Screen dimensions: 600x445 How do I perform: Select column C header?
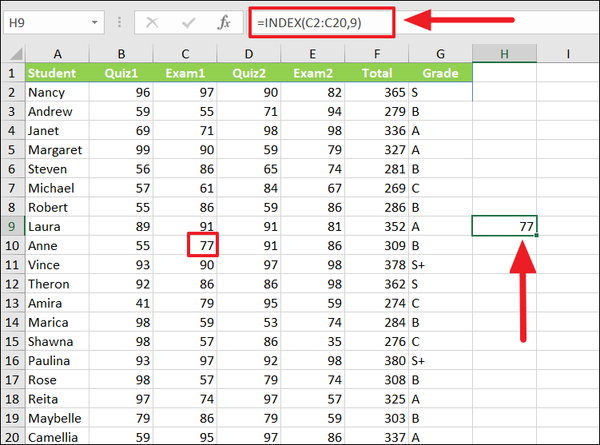pos(185,54)
